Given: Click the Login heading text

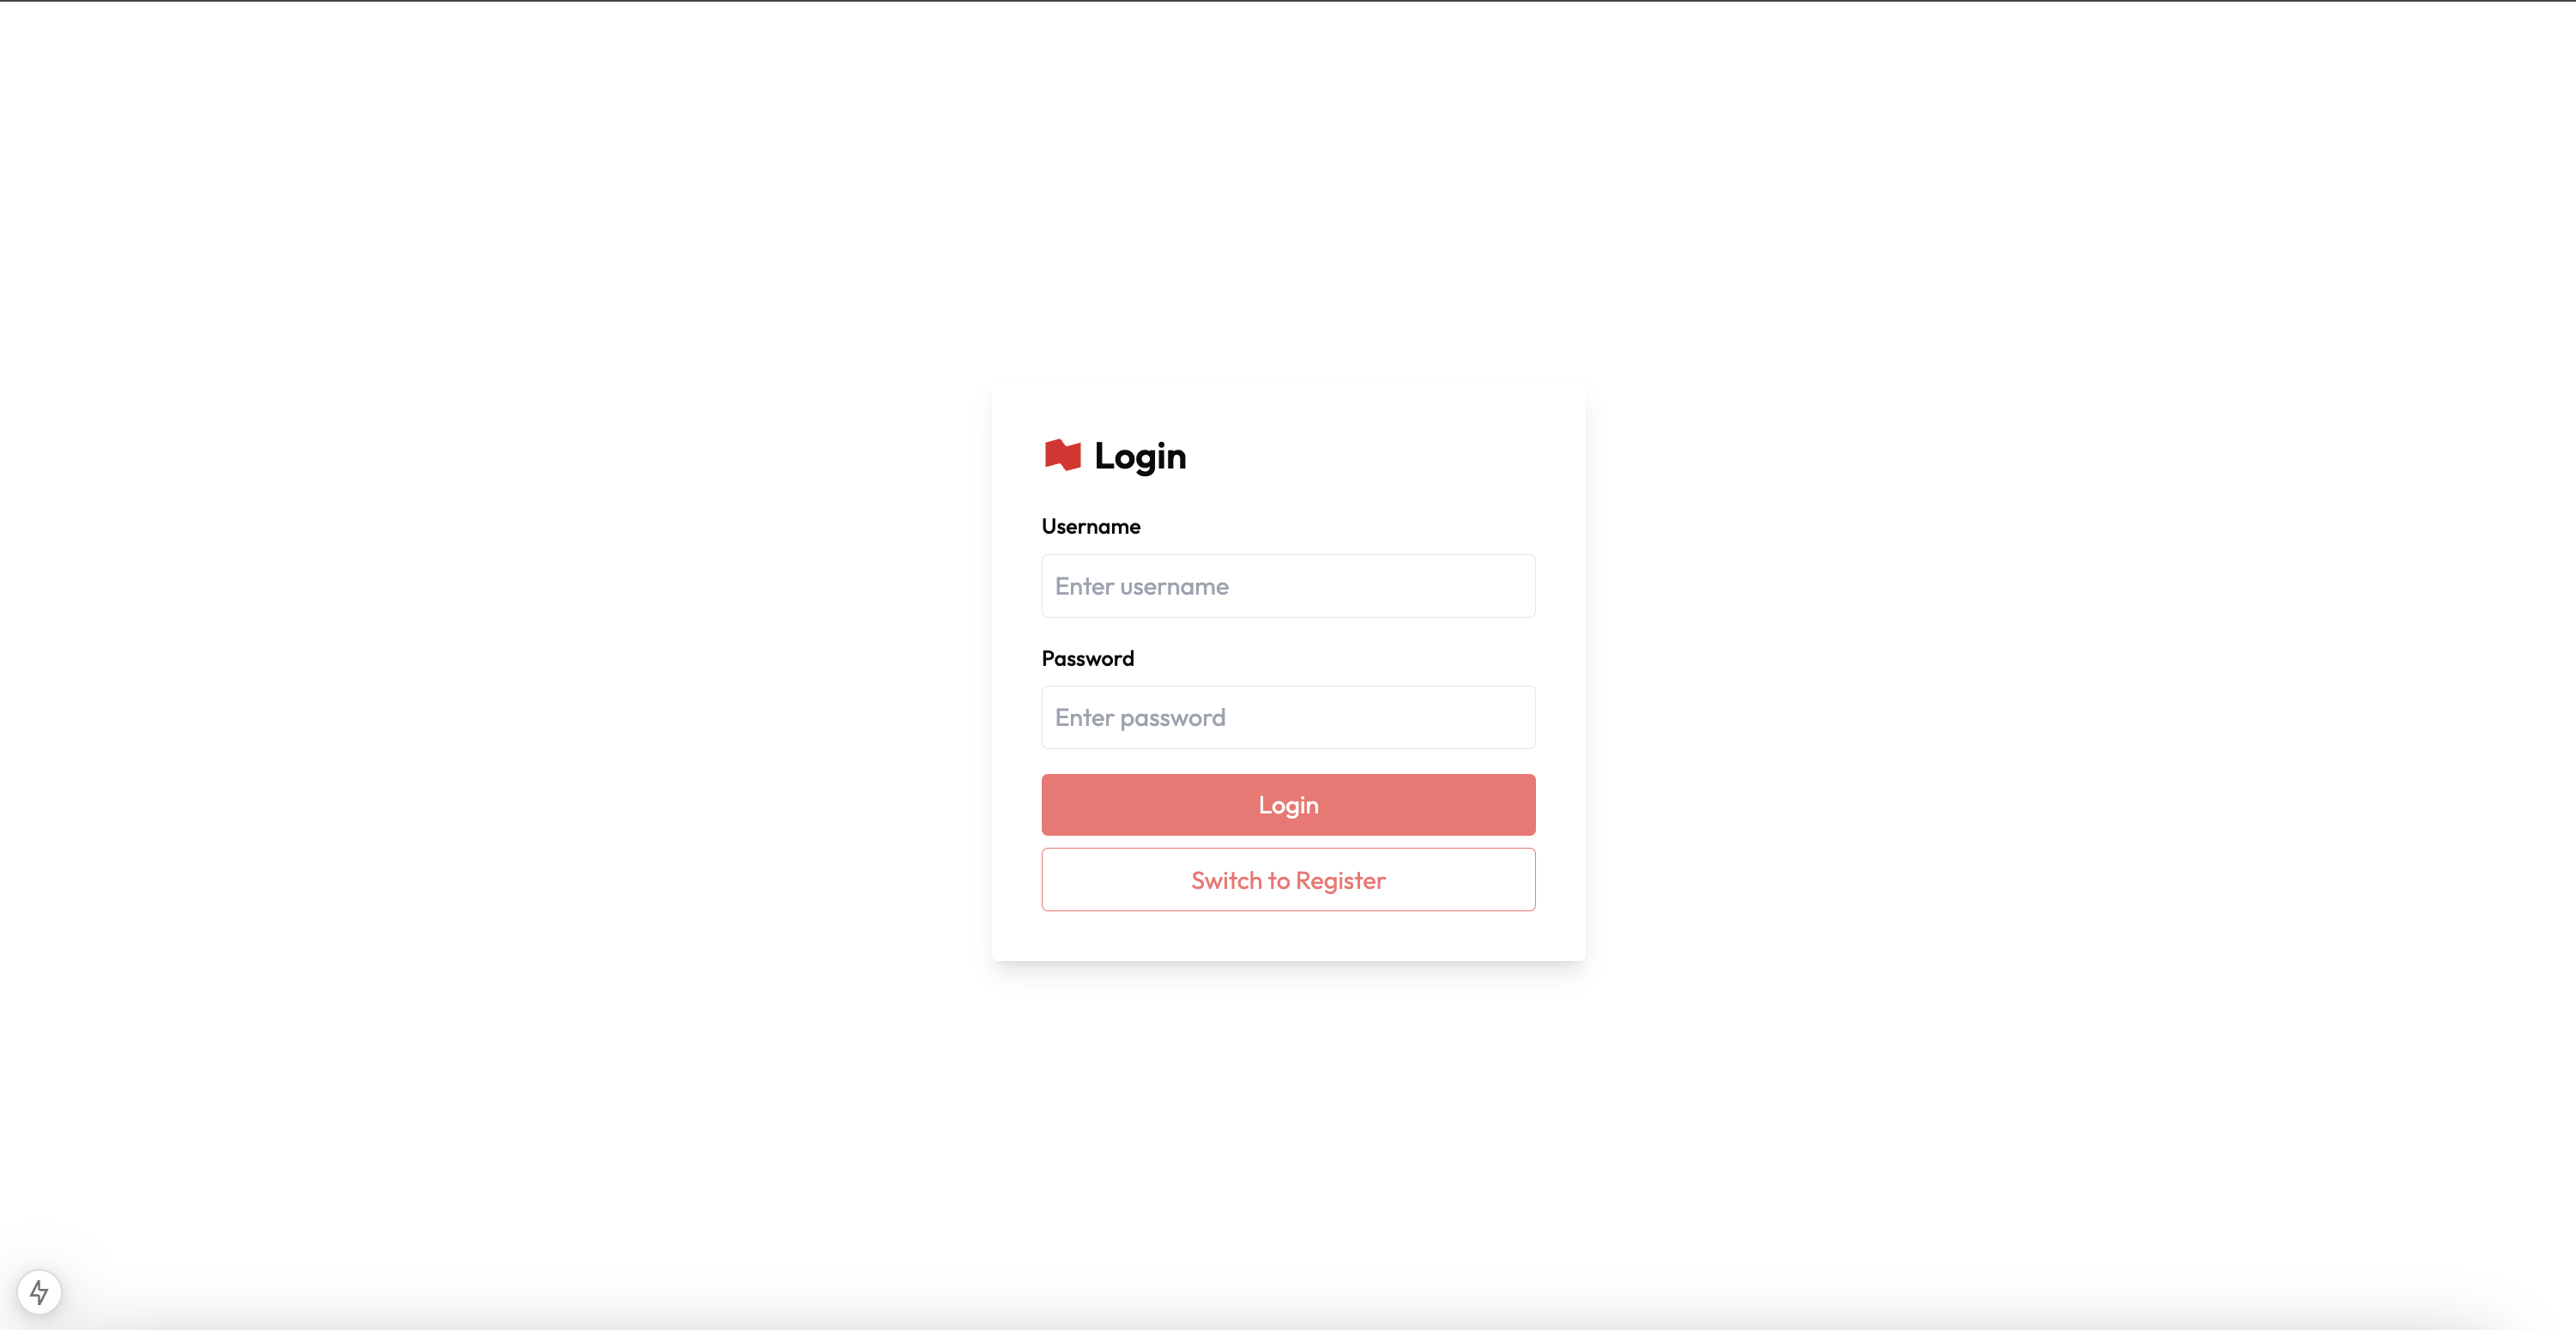Looking at the screenshot, I should pyautogui.click(x=1140, y=456).
